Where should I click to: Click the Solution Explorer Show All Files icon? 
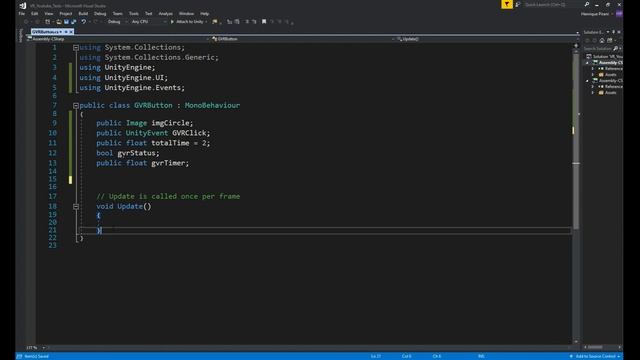[x=610, y=40]
